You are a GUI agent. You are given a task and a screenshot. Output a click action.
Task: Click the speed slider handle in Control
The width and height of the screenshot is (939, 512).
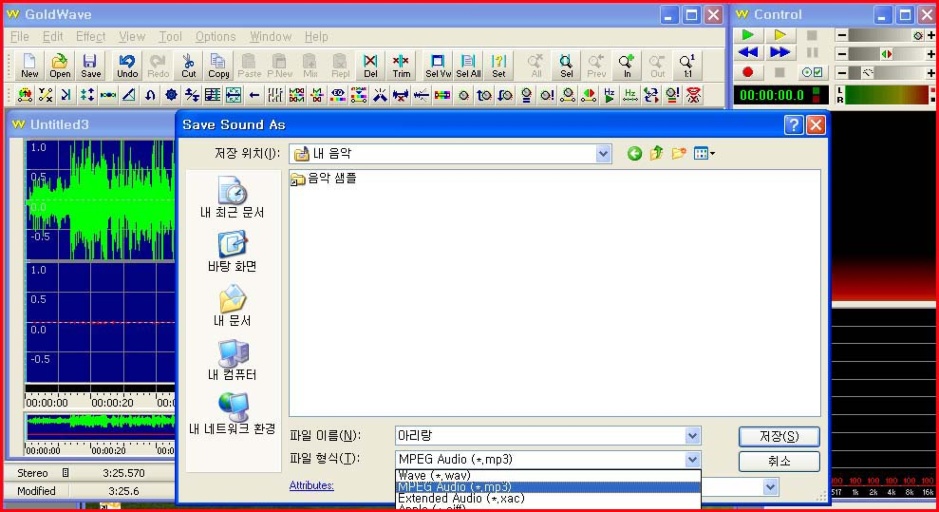pyautogui.click(x=868, y=73)
